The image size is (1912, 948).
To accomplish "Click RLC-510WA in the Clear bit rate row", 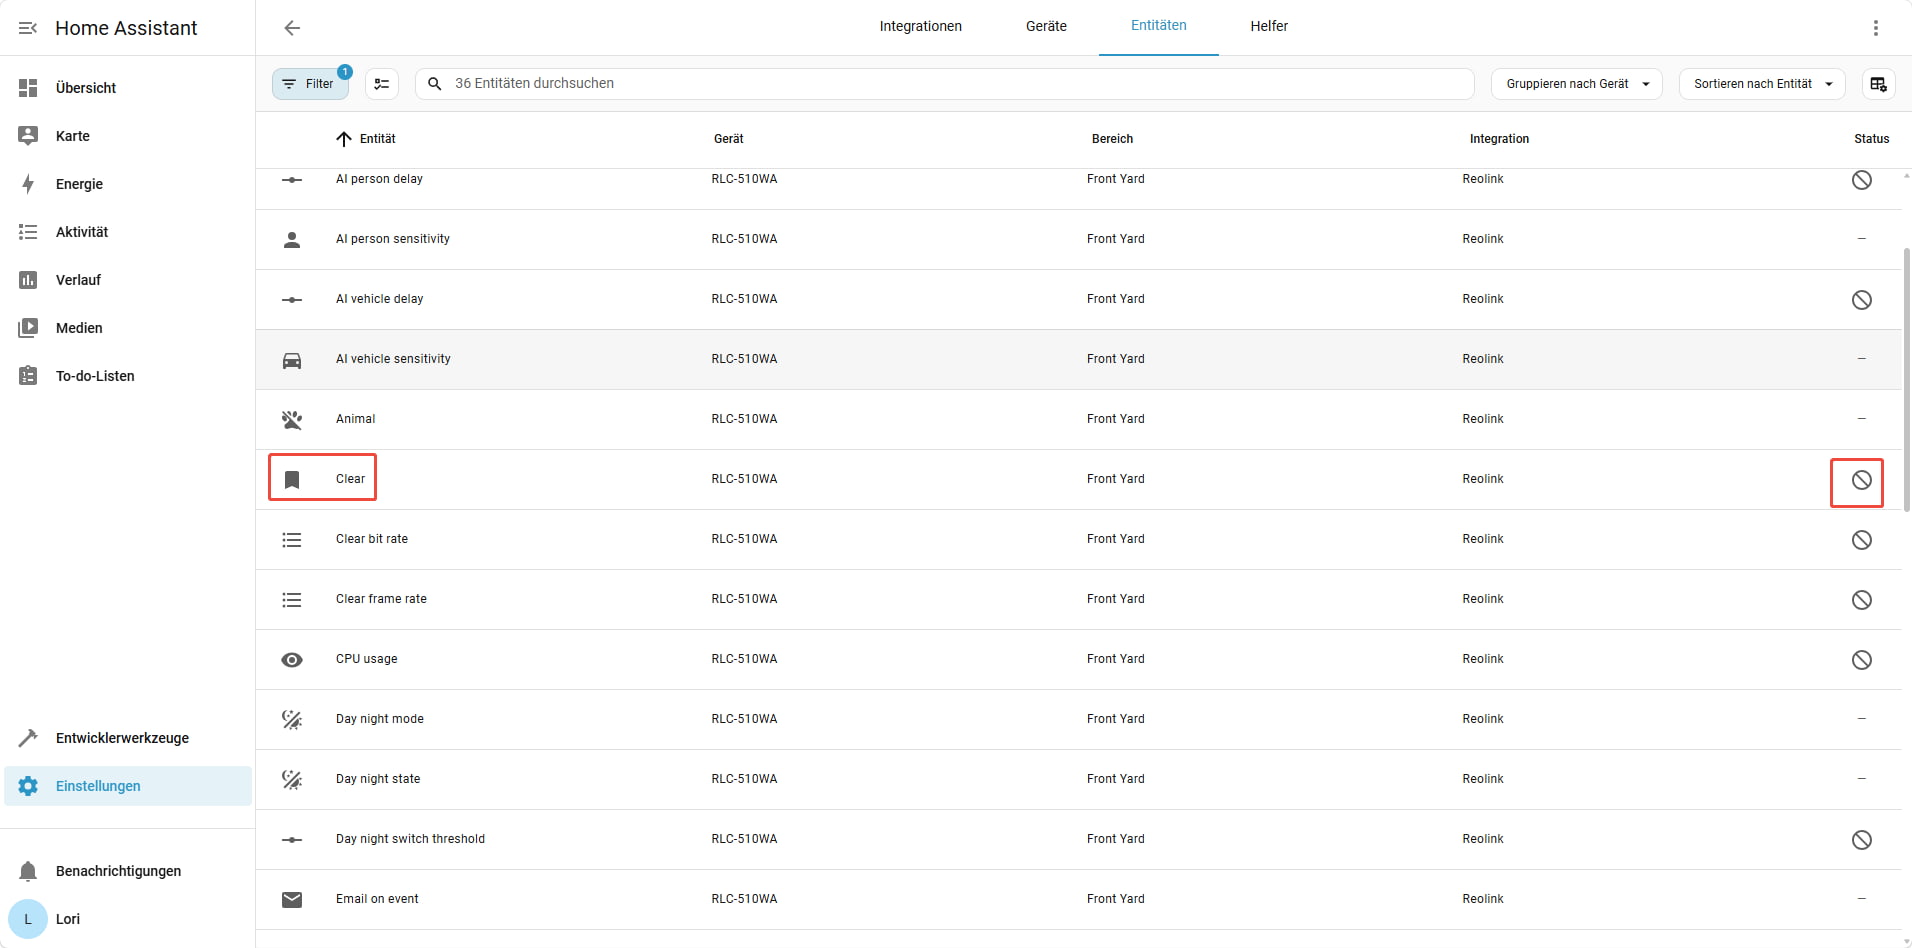I will tap(744, 539).
